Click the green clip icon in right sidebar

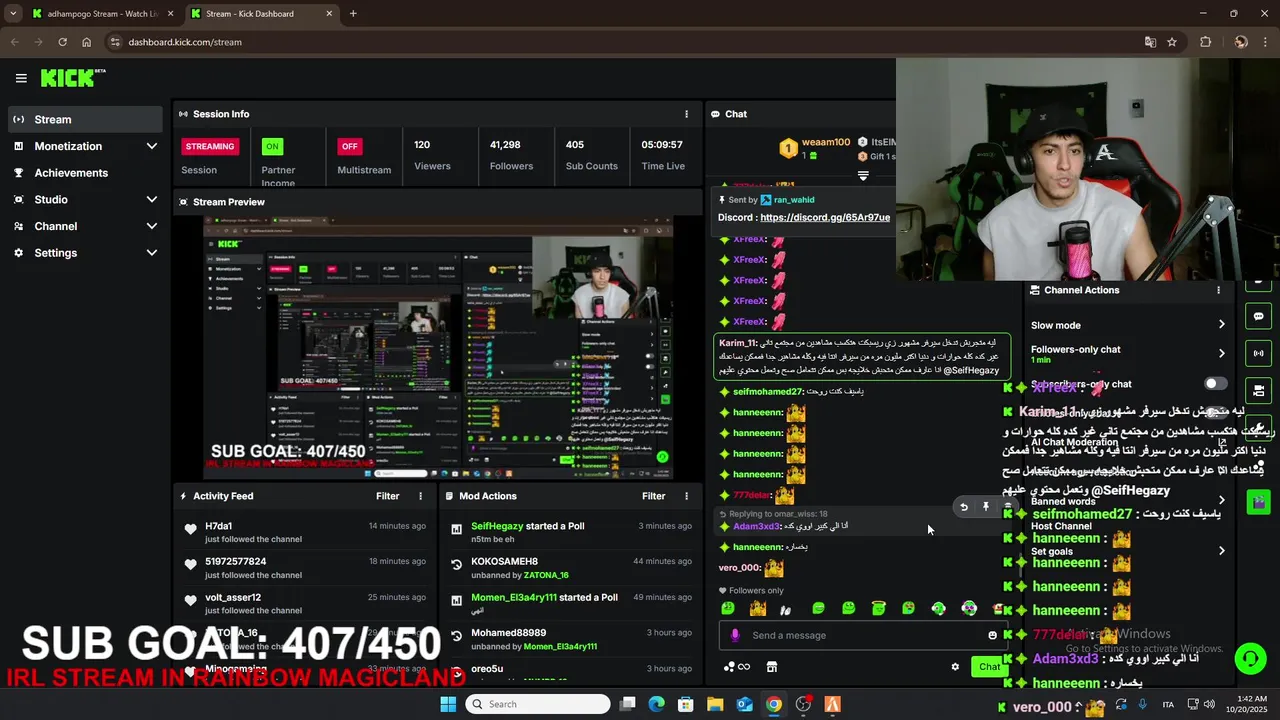pos(1258,501)
